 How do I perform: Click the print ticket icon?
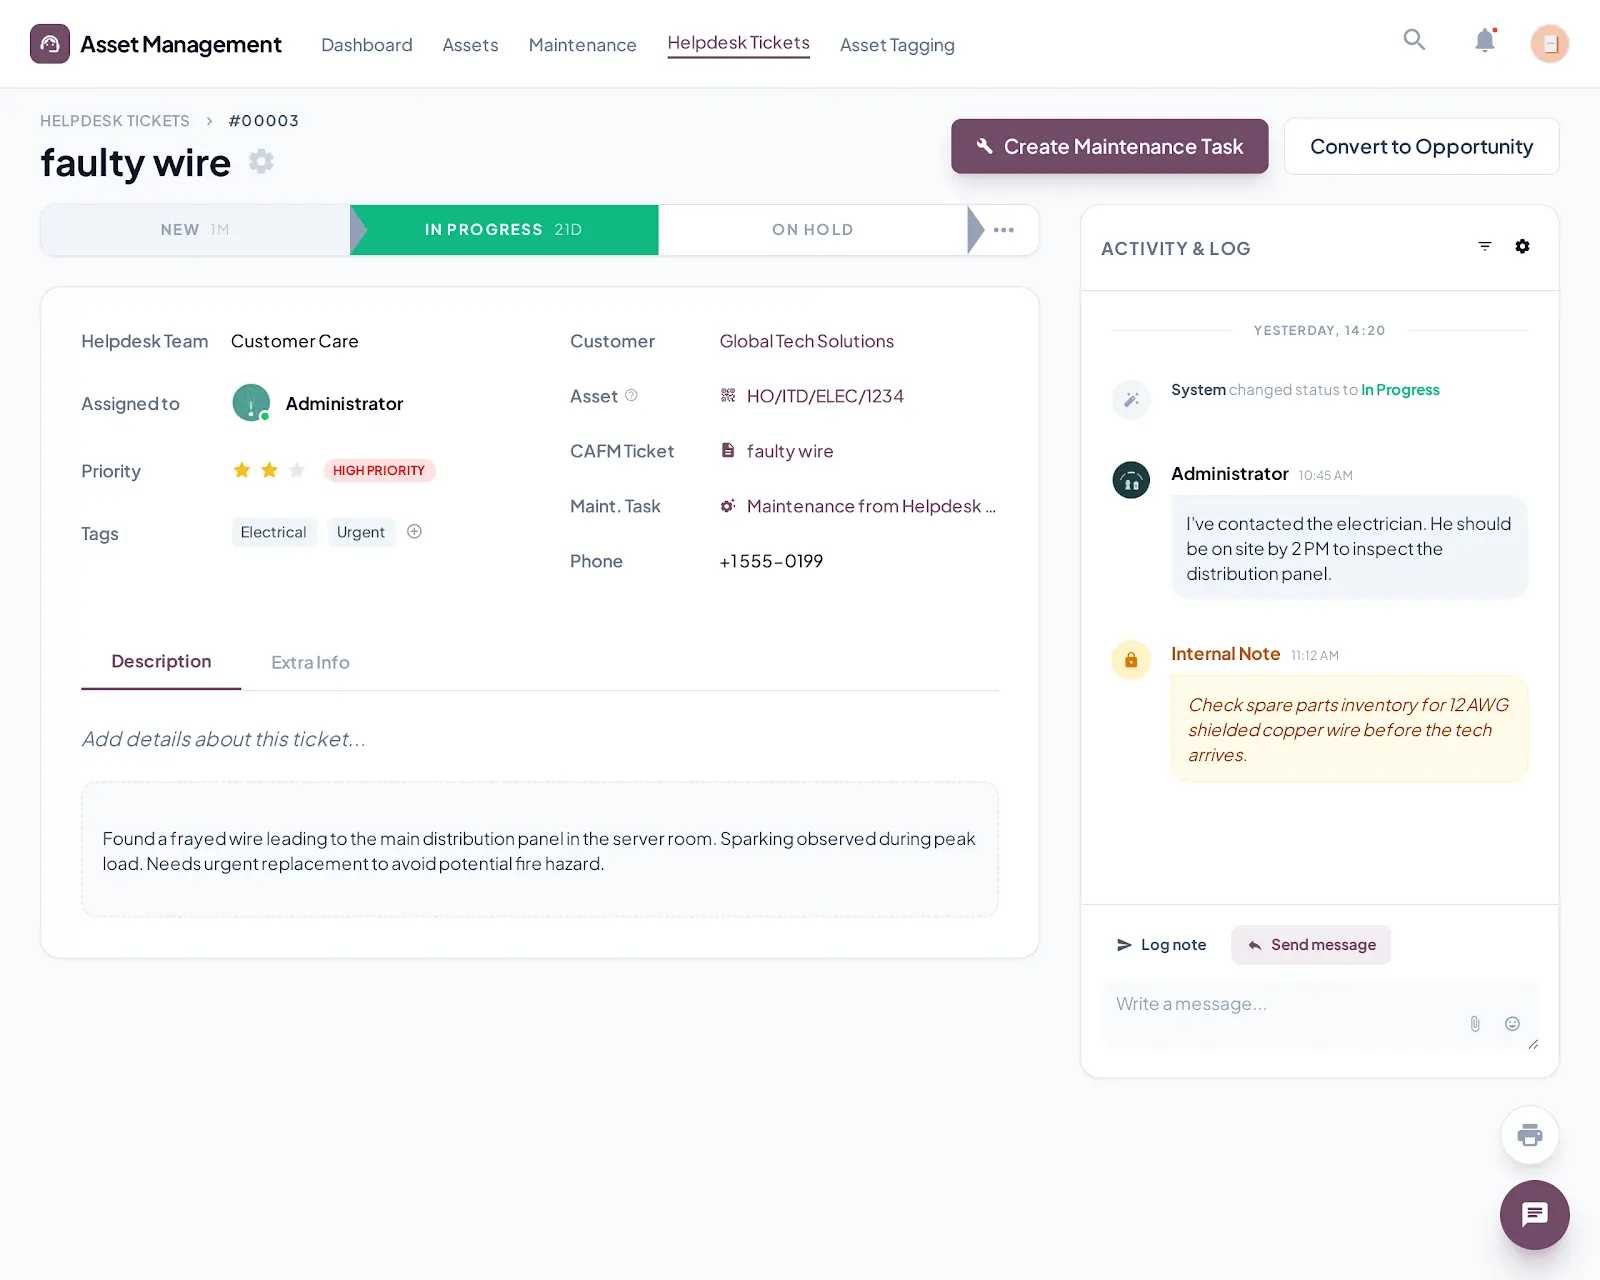(1529, 1135)
